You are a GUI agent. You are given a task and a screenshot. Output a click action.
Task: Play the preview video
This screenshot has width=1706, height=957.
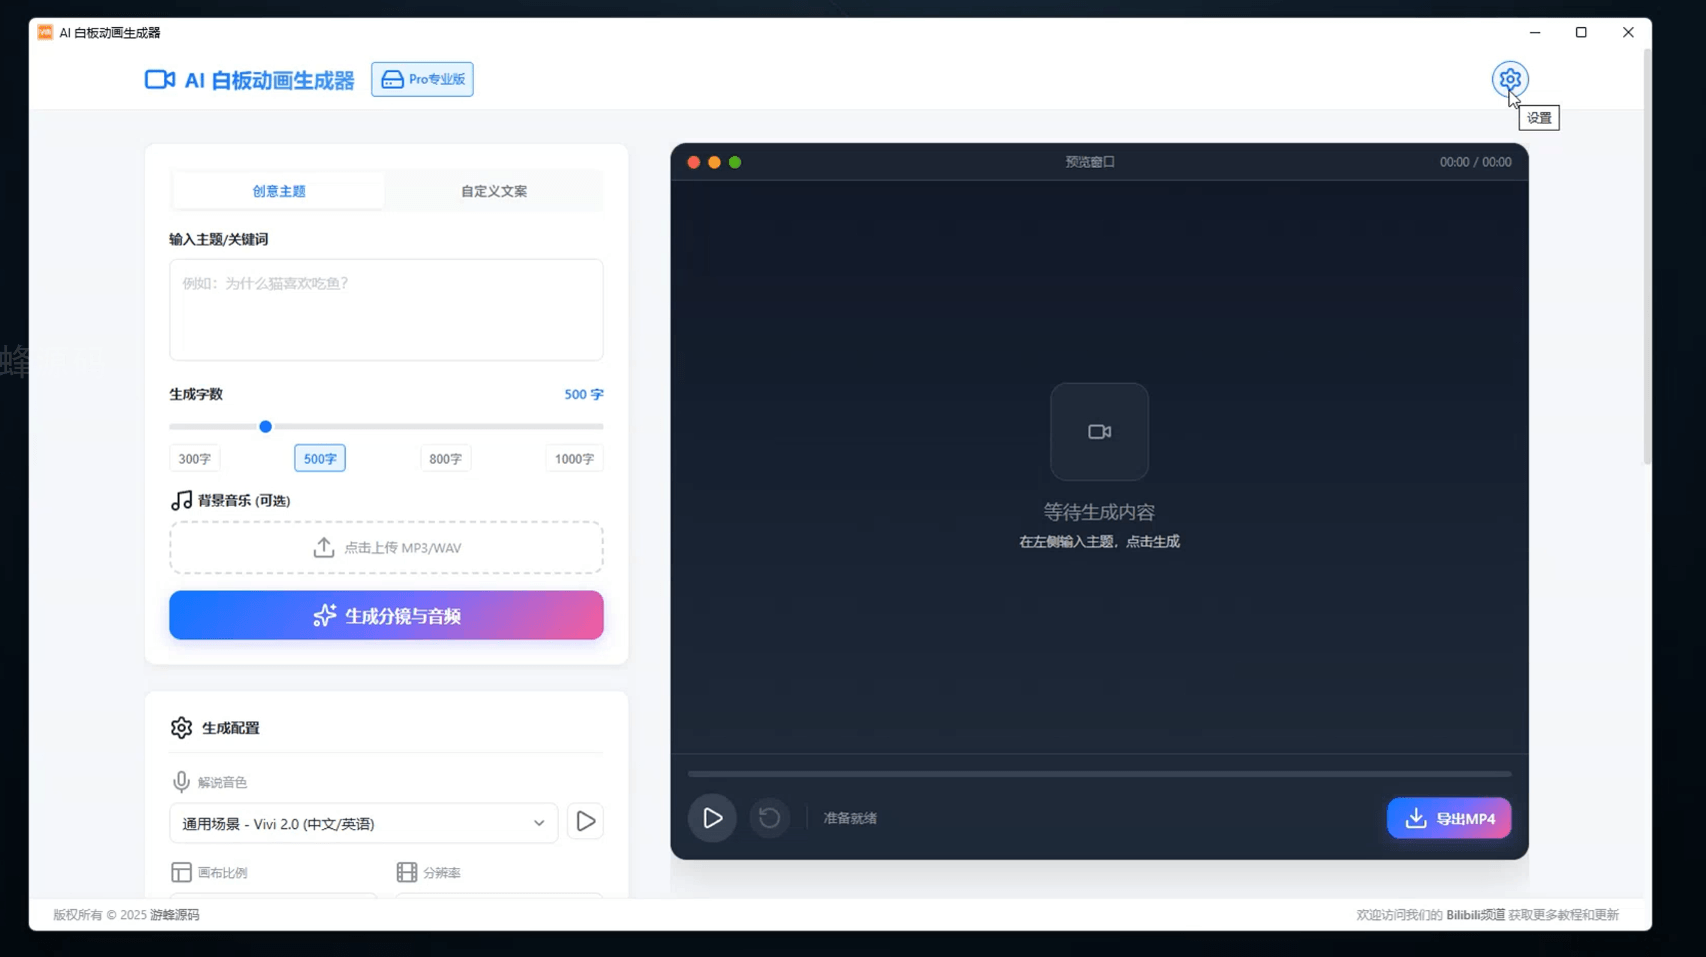click(712, 818)
